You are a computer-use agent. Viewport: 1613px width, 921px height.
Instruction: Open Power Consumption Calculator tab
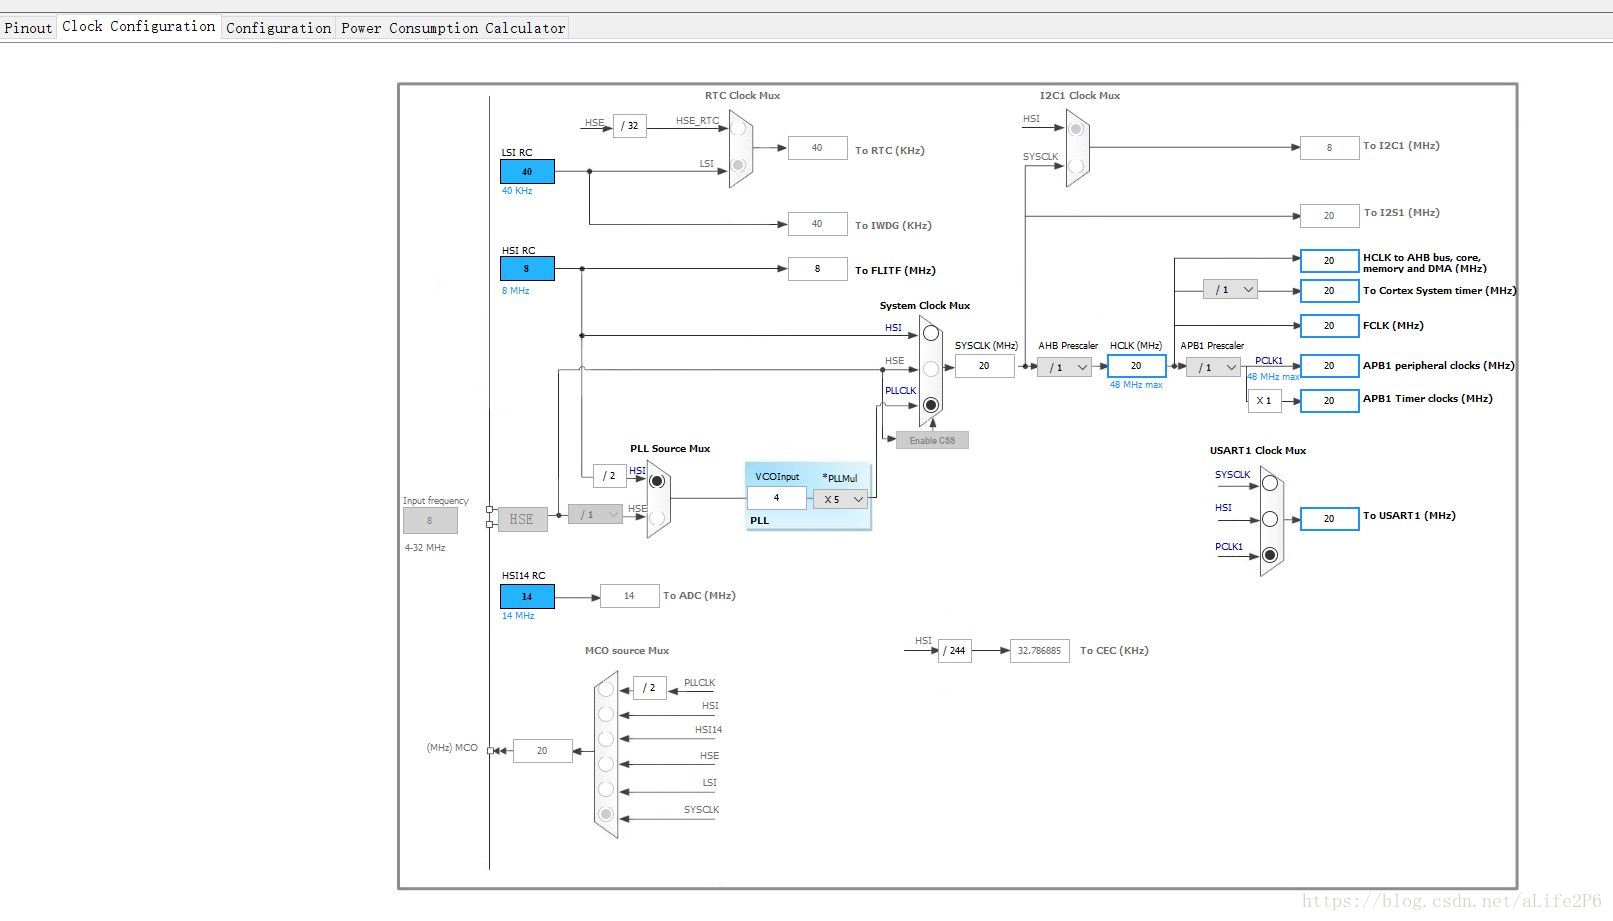pos(453,28)
